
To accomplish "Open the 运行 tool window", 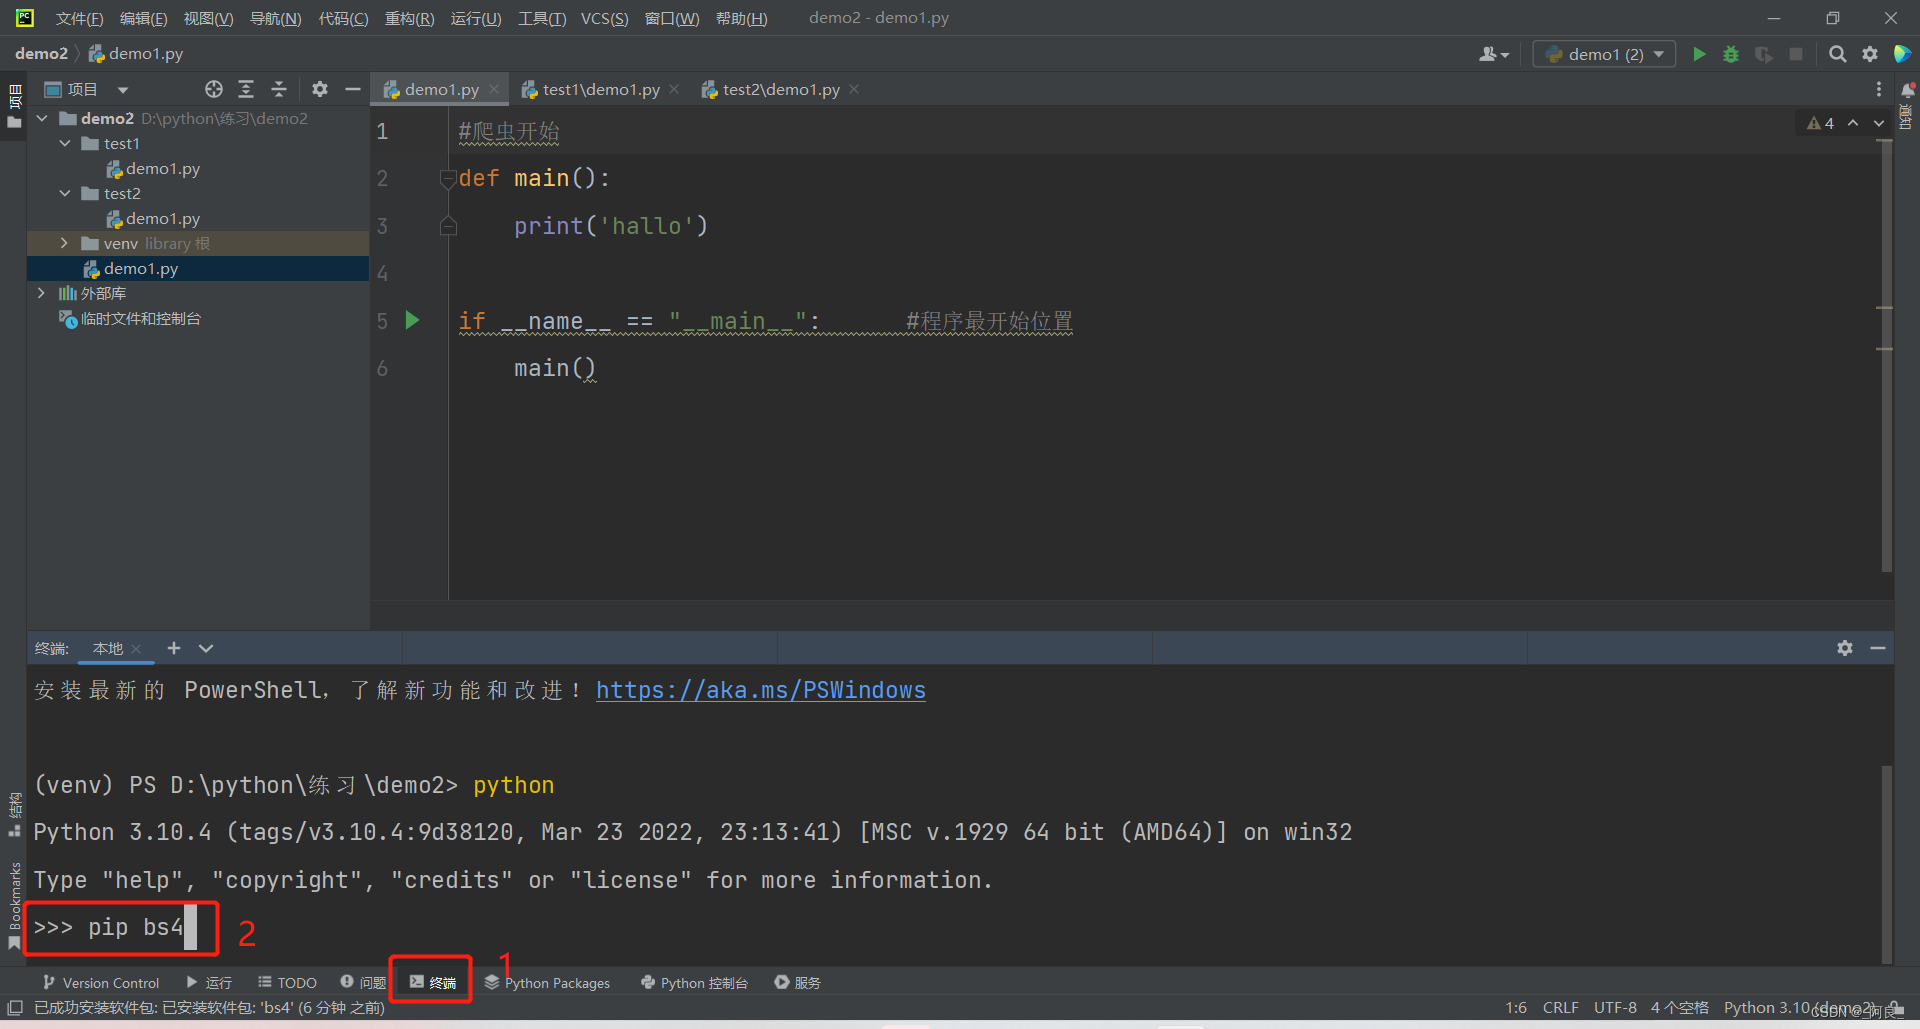I will tap(209, 983).
